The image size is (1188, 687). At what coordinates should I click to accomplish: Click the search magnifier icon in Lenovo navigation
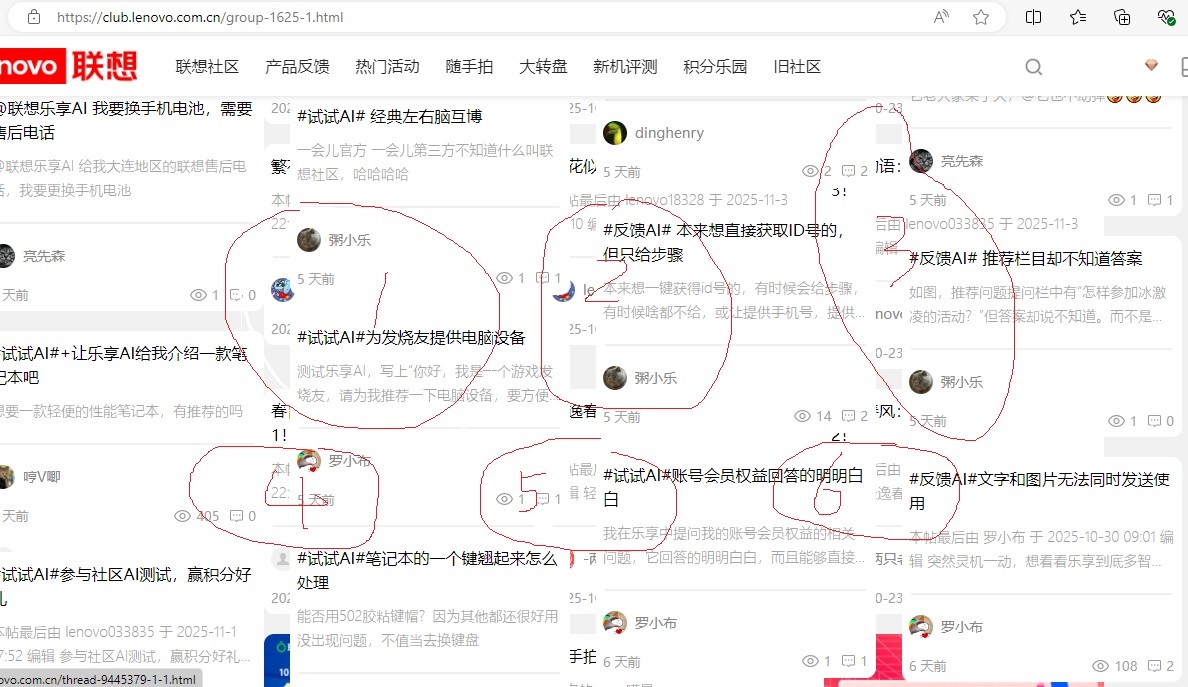(1034, 67)
